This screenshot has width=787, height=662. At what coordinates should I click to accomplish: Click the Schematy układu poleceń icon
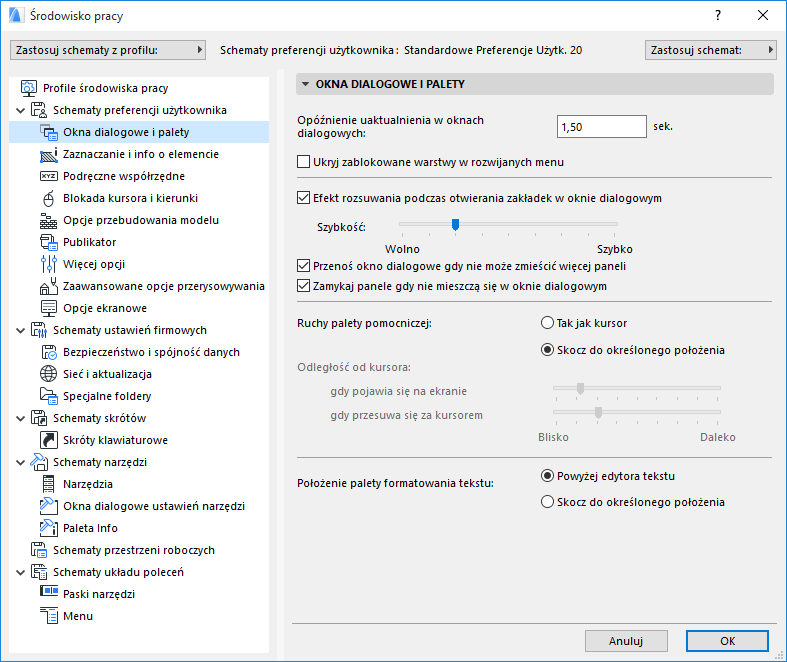click(x=39, y=572)
